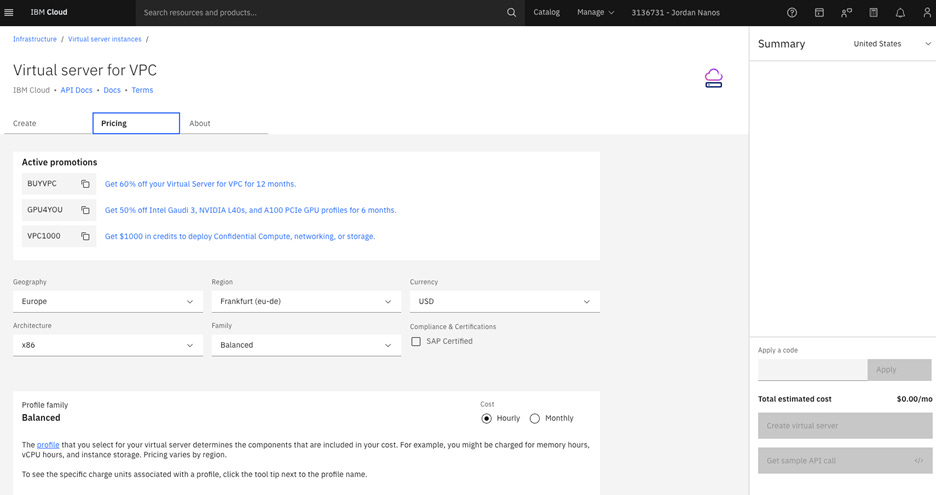The image size is (936, 495).
Task: Open the $1000 in credits promotion link
Action: coord(240,236)
